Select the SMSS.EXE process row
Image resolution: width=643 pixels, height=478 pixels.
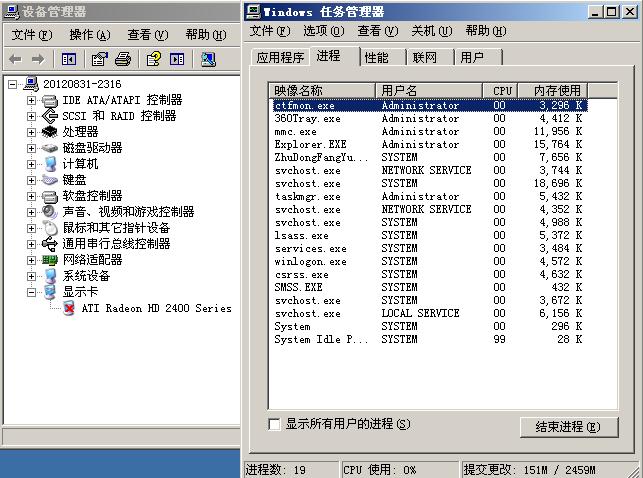point(429,287)
